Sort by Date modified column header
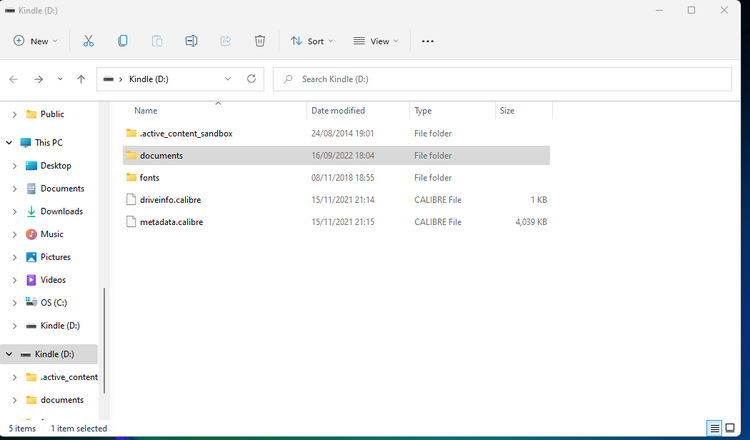 point(338,111)
